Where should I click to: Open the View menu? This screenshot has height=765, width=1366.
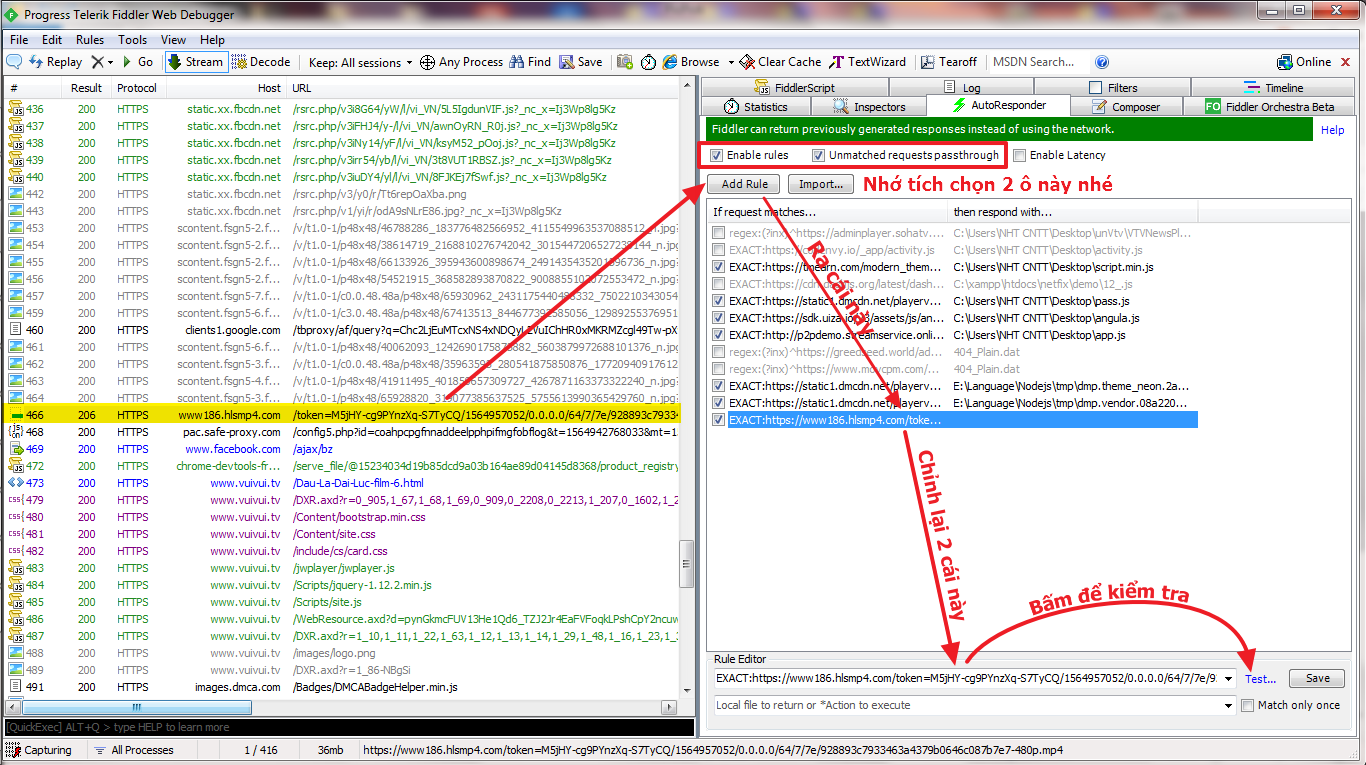coord(174,40)
